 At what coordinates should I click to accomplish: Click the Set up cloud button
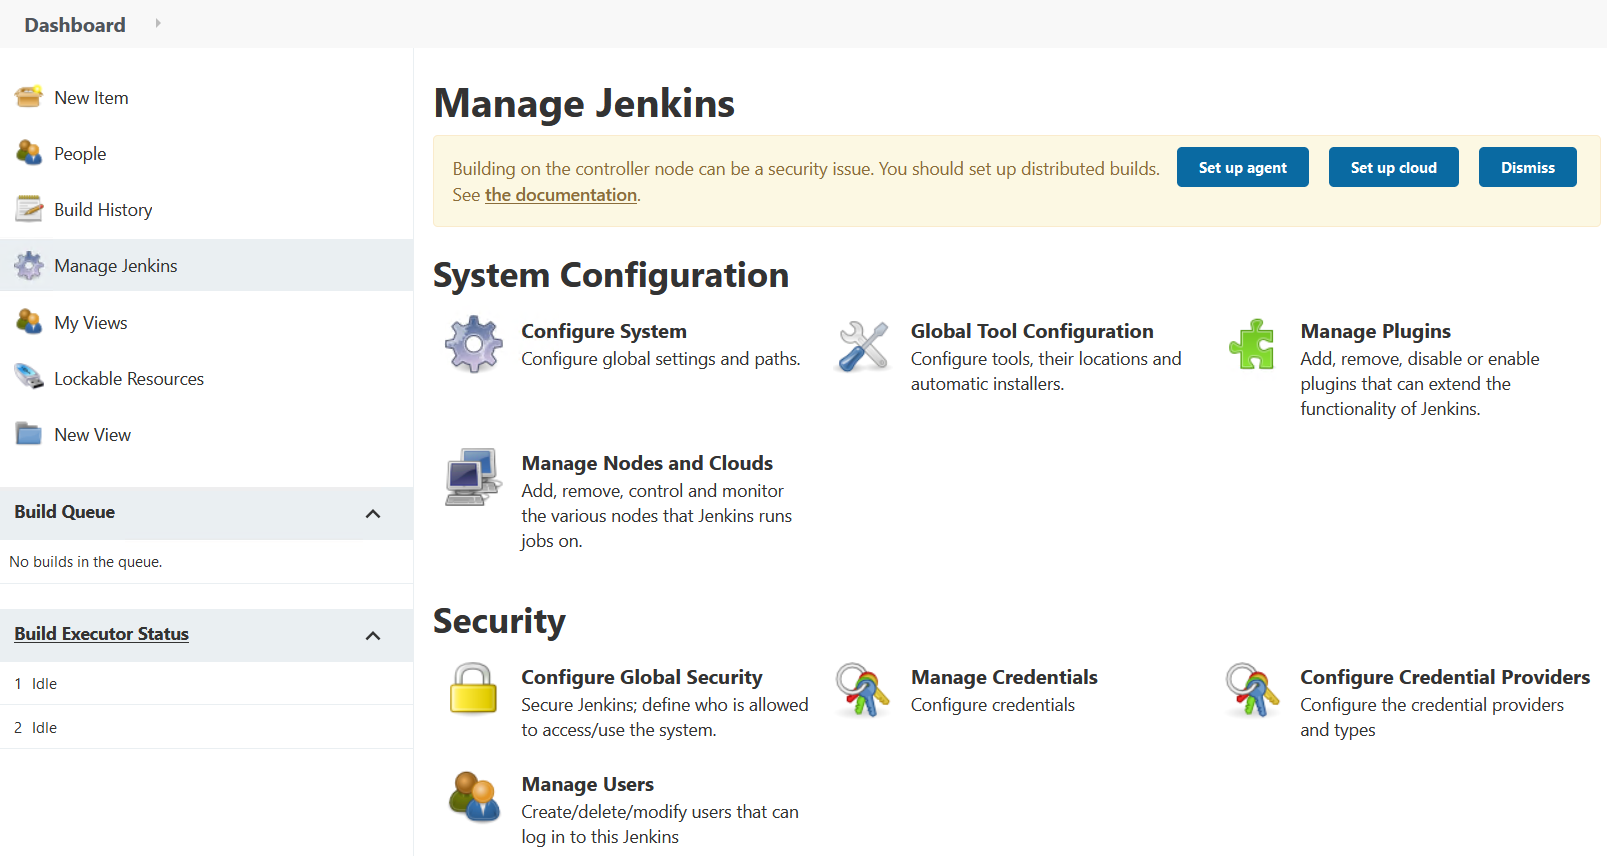tap(1393, 167)
